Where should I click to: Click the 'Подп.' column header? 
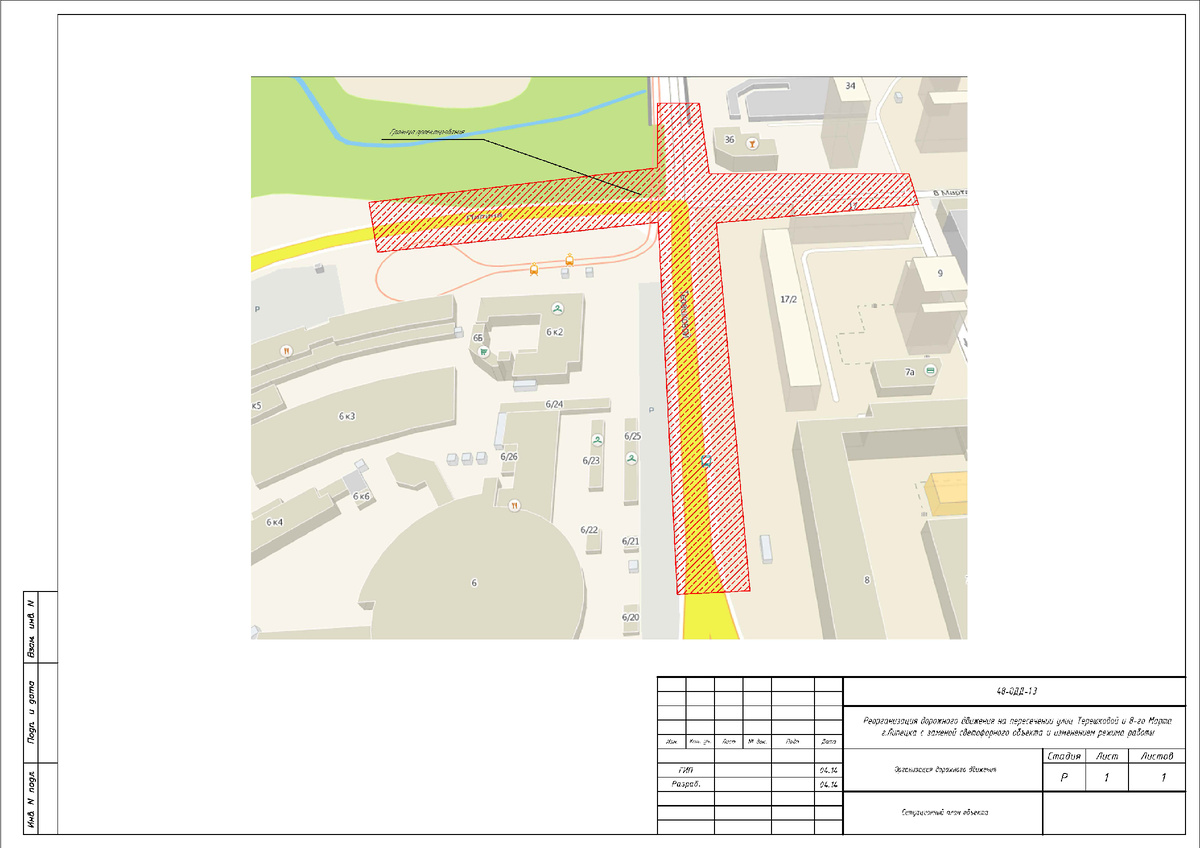(x=792, y=742)
